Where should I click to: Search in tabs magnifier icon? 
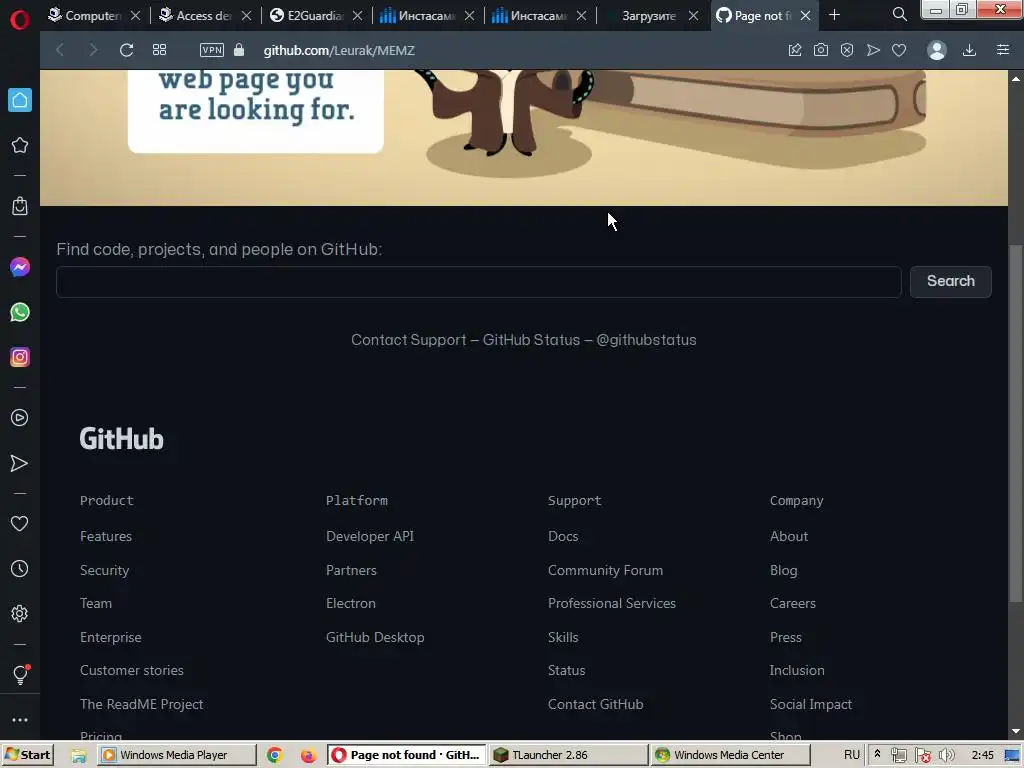[x=900, y=14]
